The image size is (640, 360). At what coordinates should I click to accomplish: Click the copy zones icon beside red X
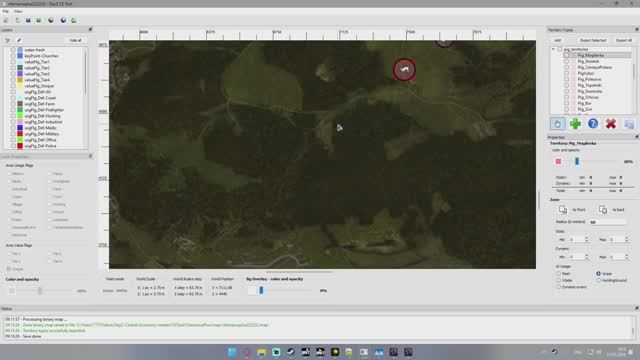(x=629, y=123)
